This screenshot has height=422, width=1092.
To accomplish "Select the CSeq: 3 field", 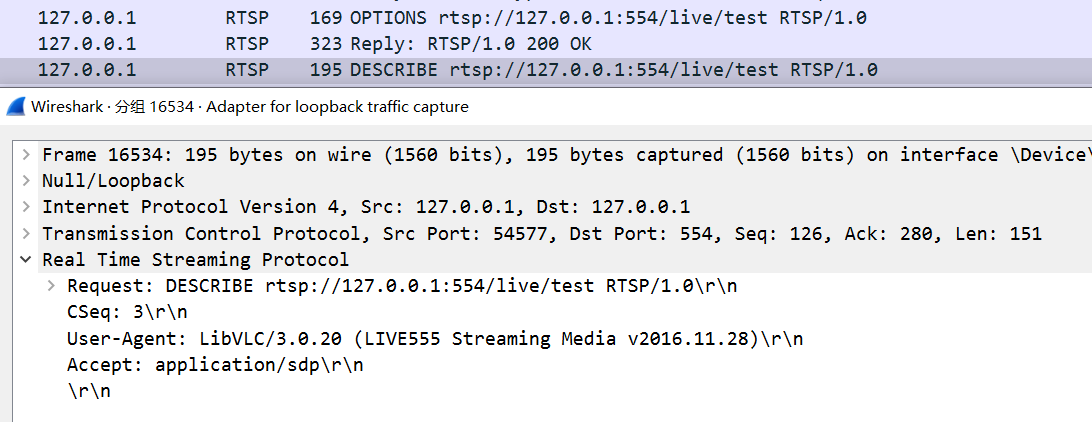I will pos(127,312).
